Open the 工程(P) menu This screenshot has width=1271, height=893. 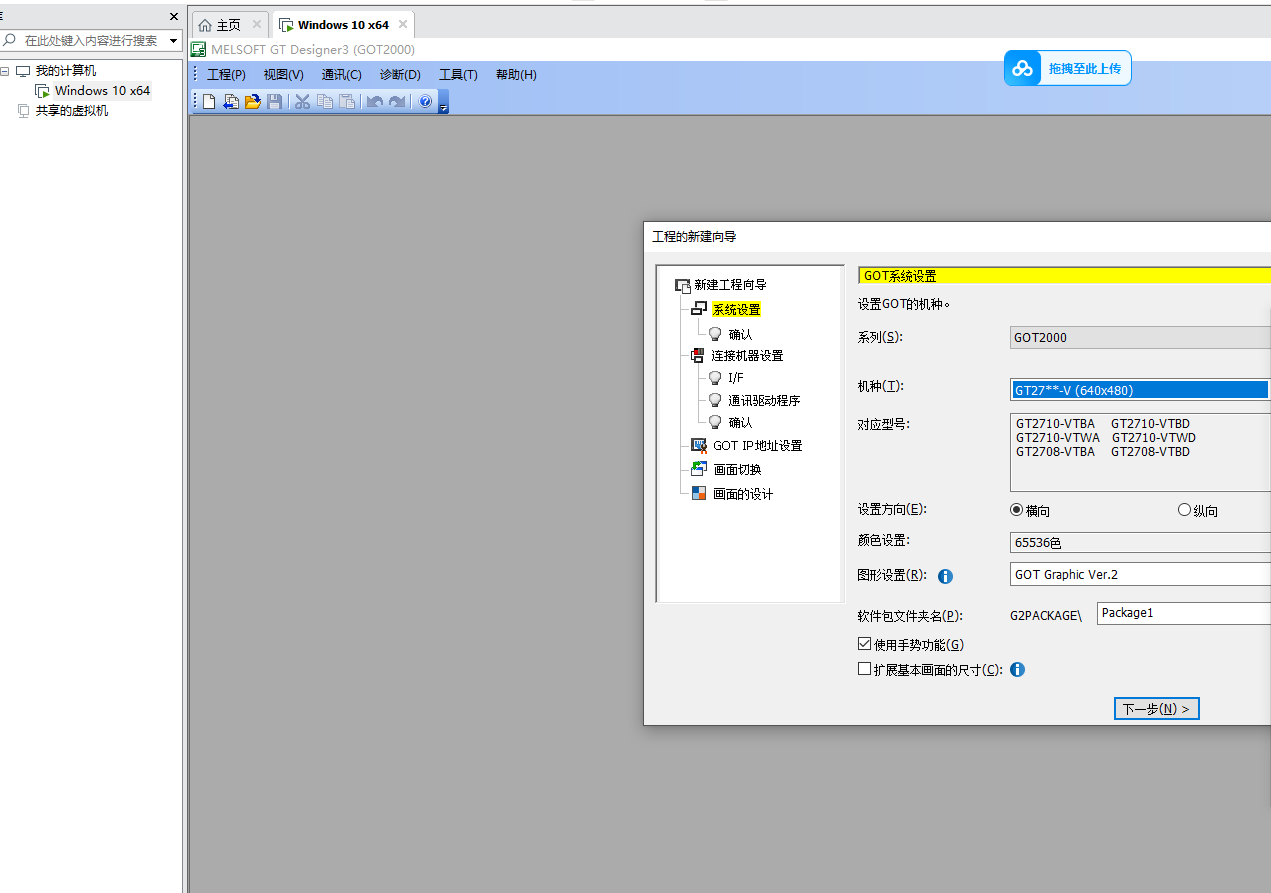[226, 75]
